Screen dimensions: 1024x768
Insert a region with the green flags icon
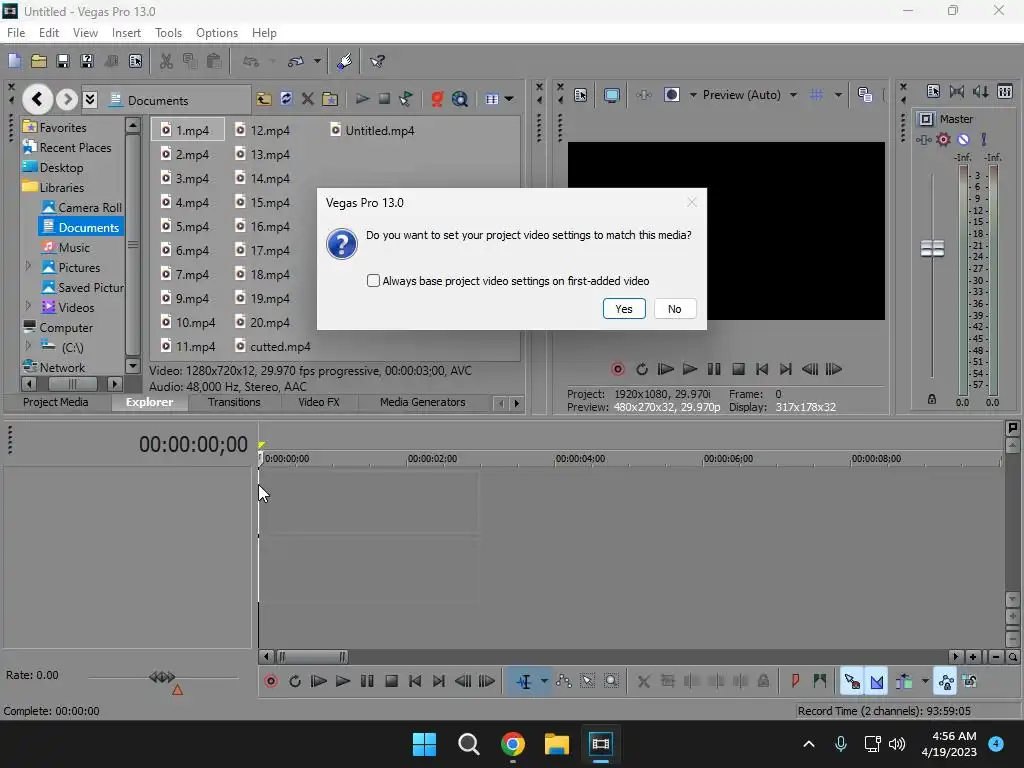[x=820, y=681]
